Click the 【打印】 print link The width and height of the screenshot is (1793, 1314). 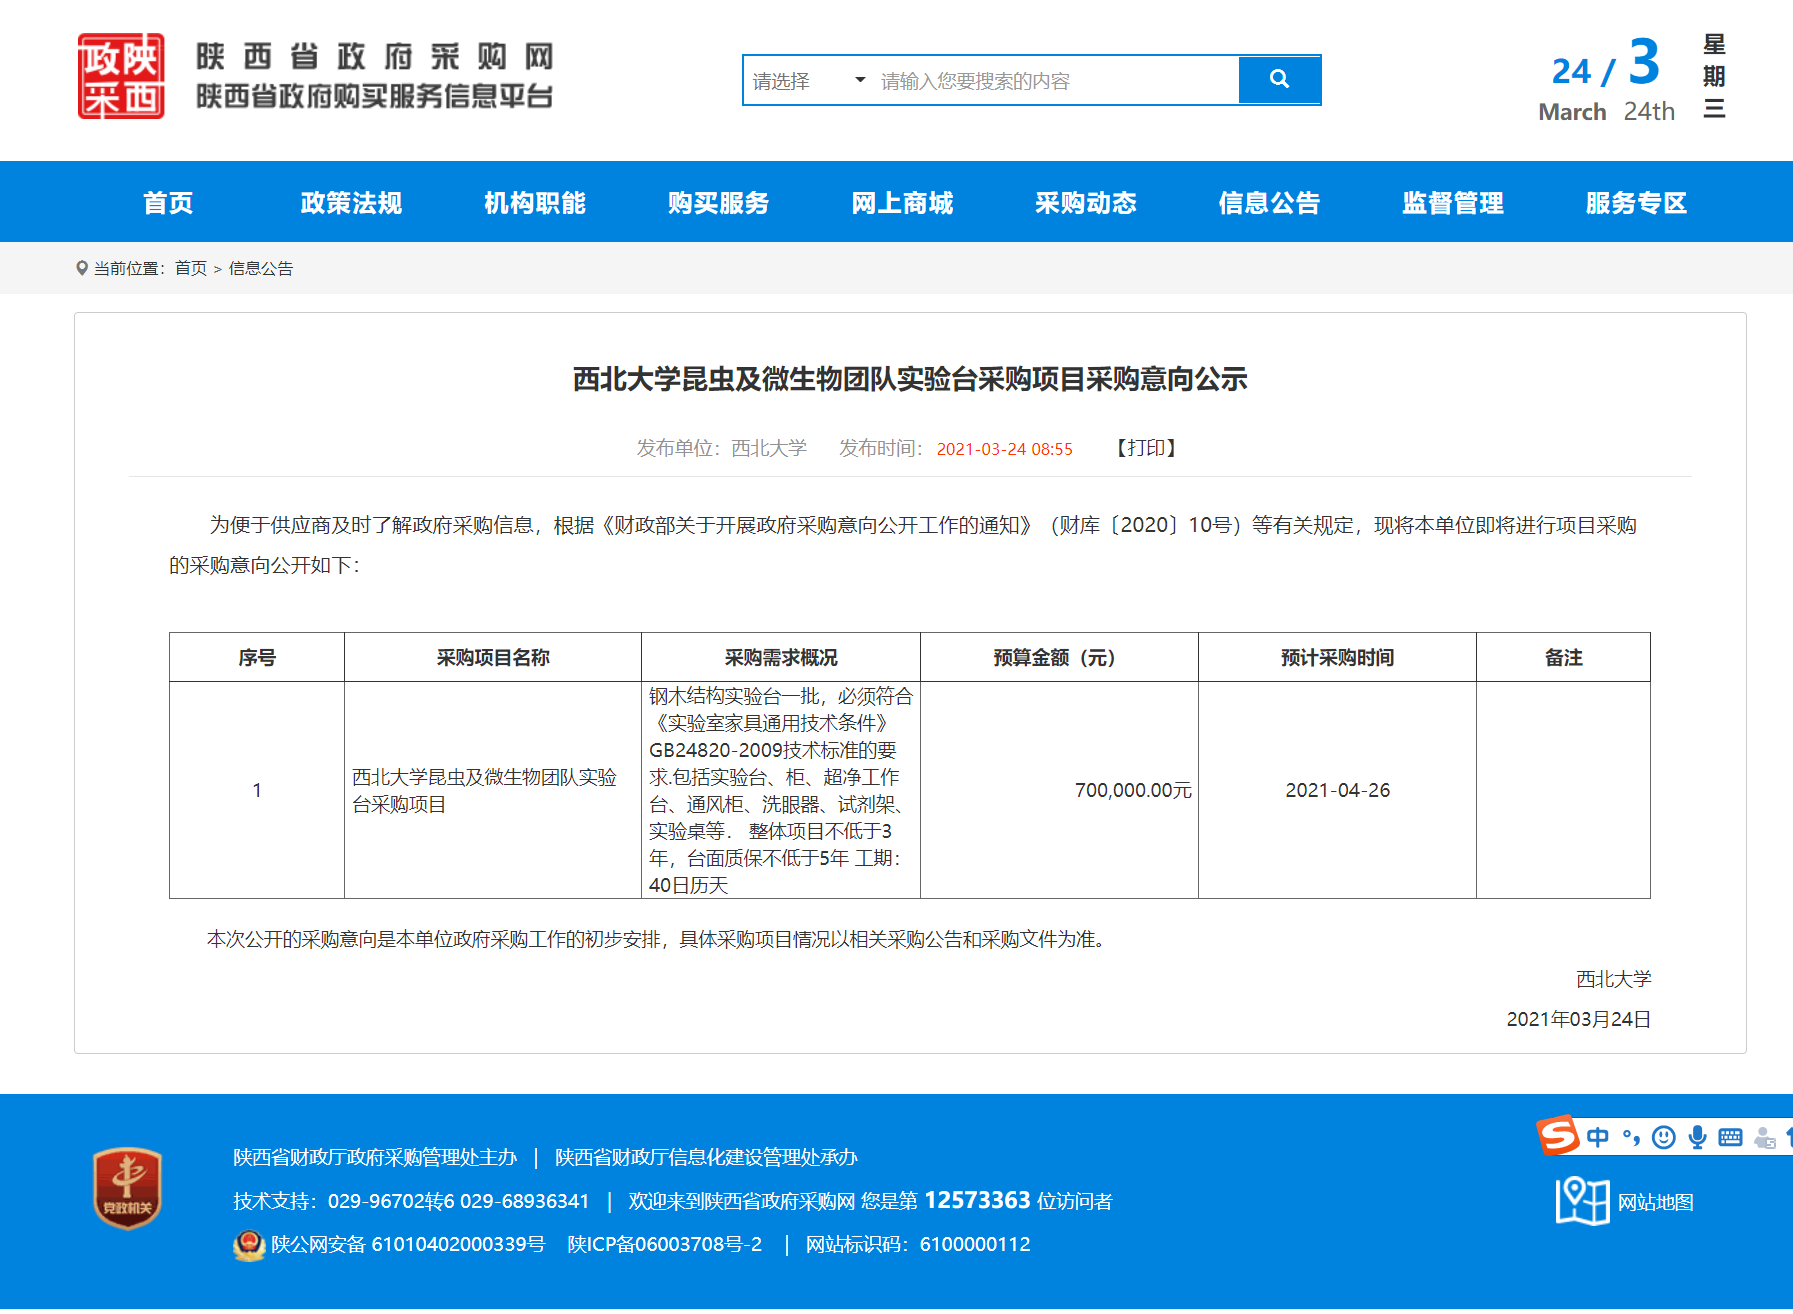click(1146, 448)
